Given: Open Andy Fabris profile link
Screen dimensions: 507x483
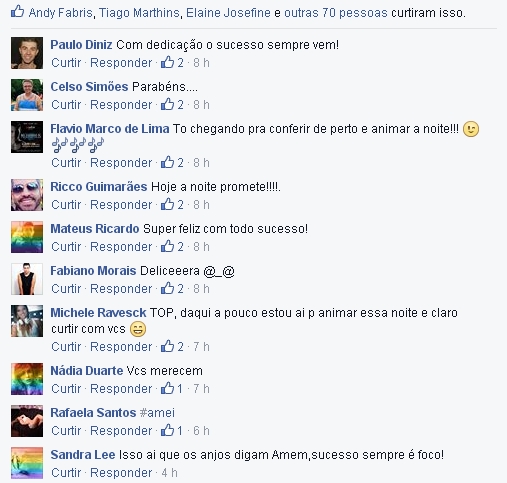Looking at the screenshot, I should point(61,13).
